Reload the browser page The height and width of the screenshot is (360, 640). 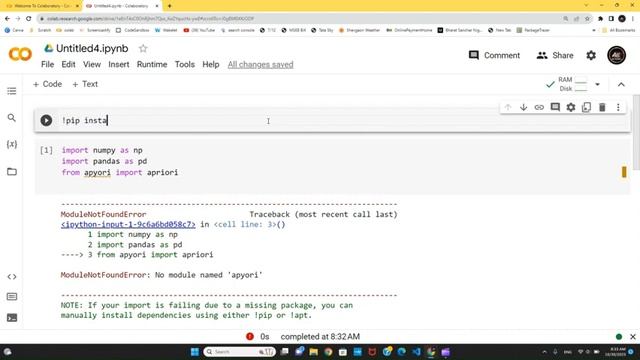[x=29, y=18]
